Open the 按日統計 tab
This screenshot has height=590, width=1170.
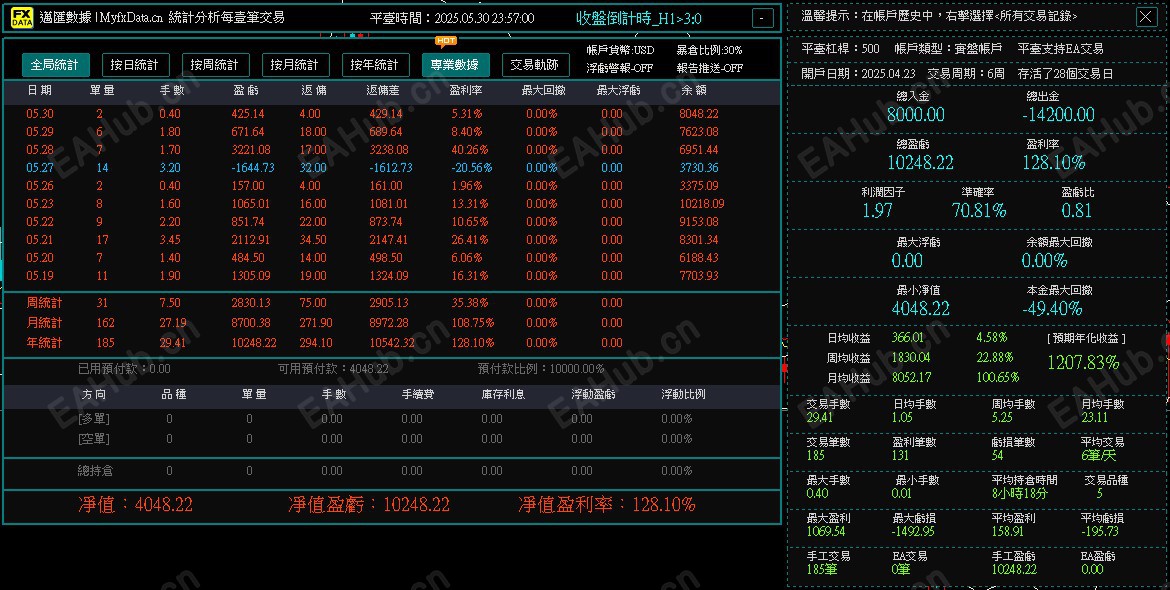coord(135,63)
